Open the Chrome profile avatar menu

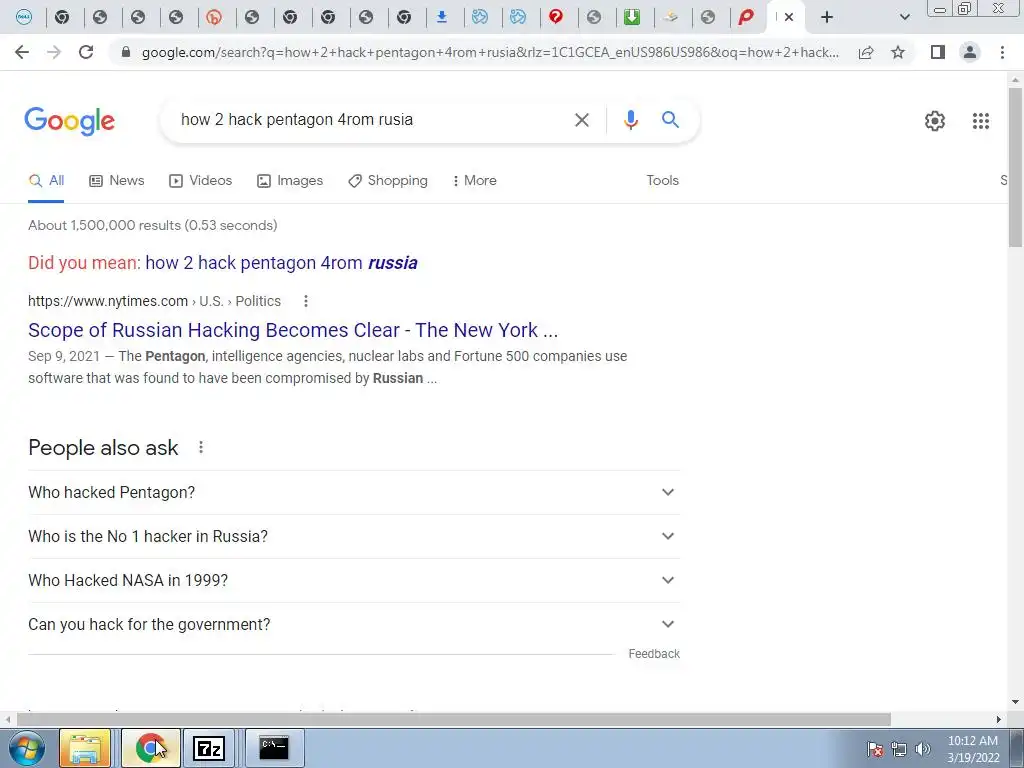pos(970,52)
